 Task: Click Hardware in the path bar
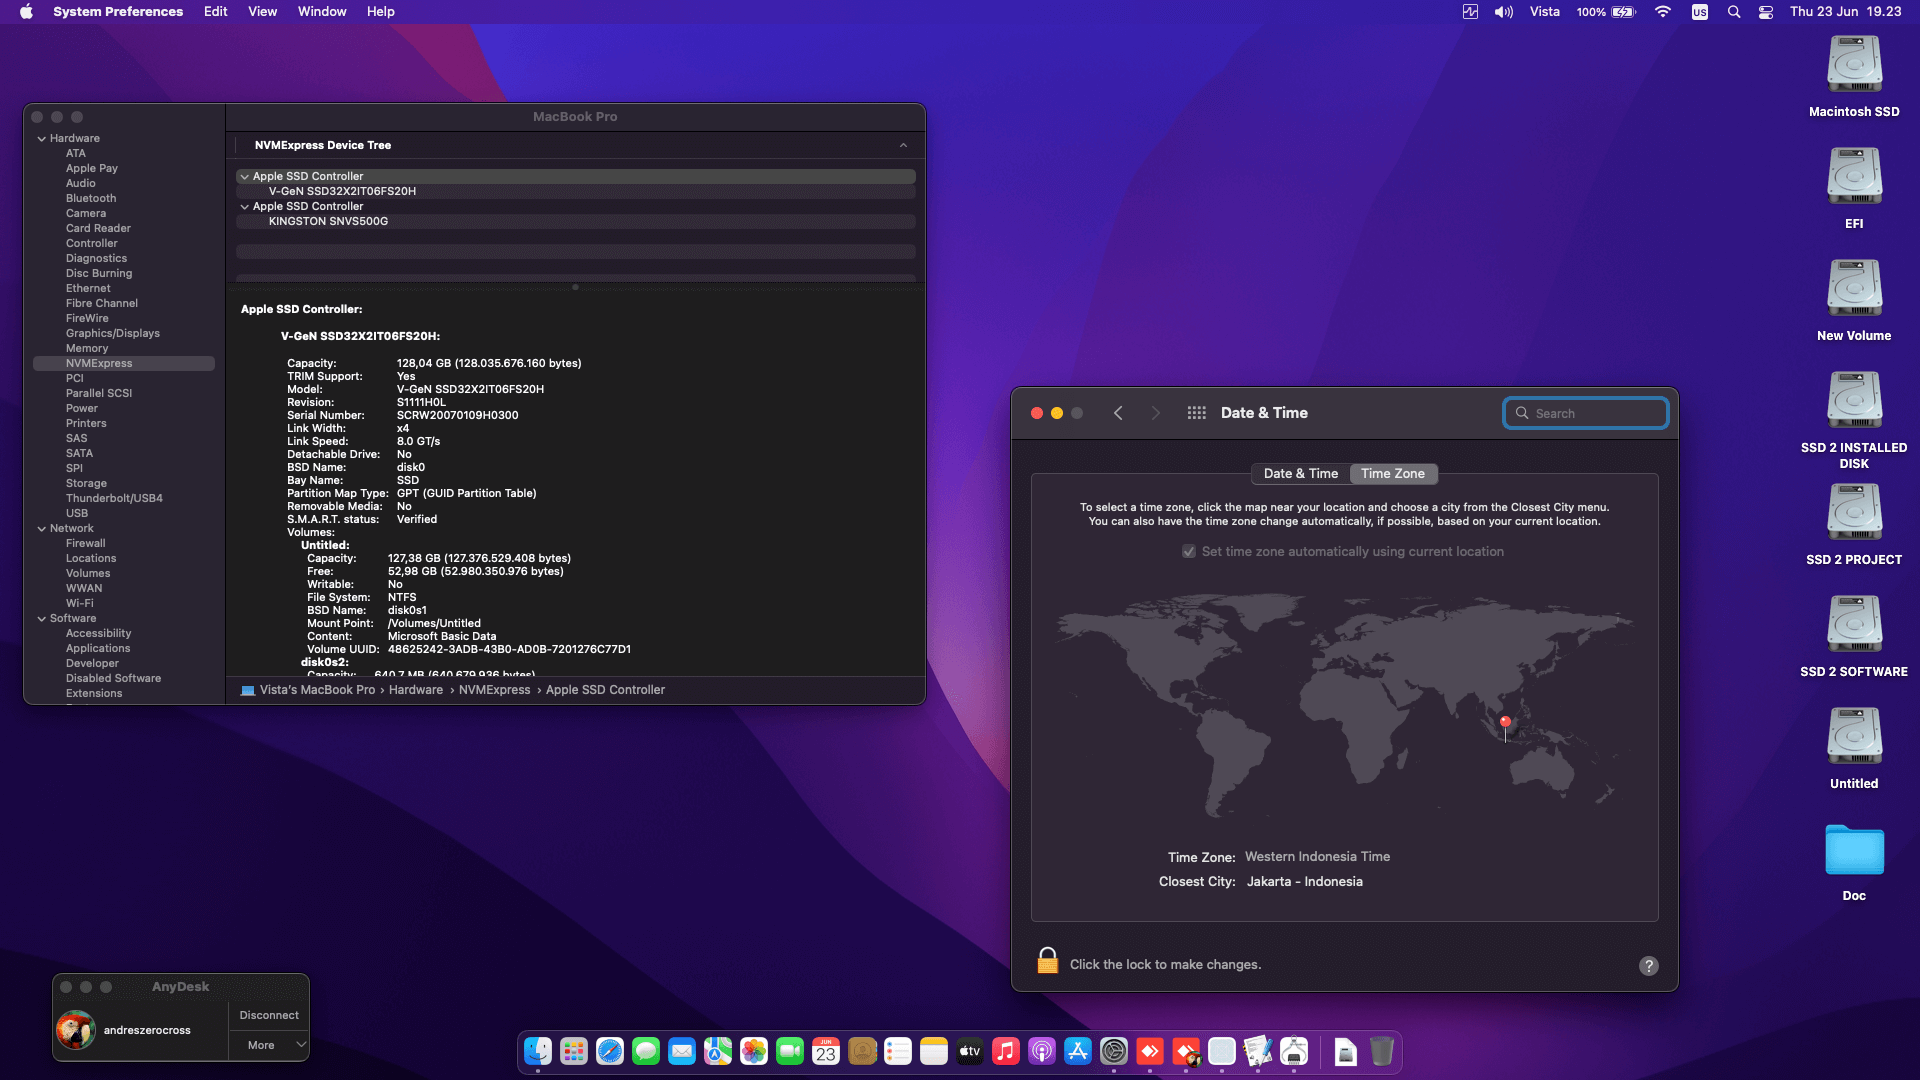pos(416,690)
